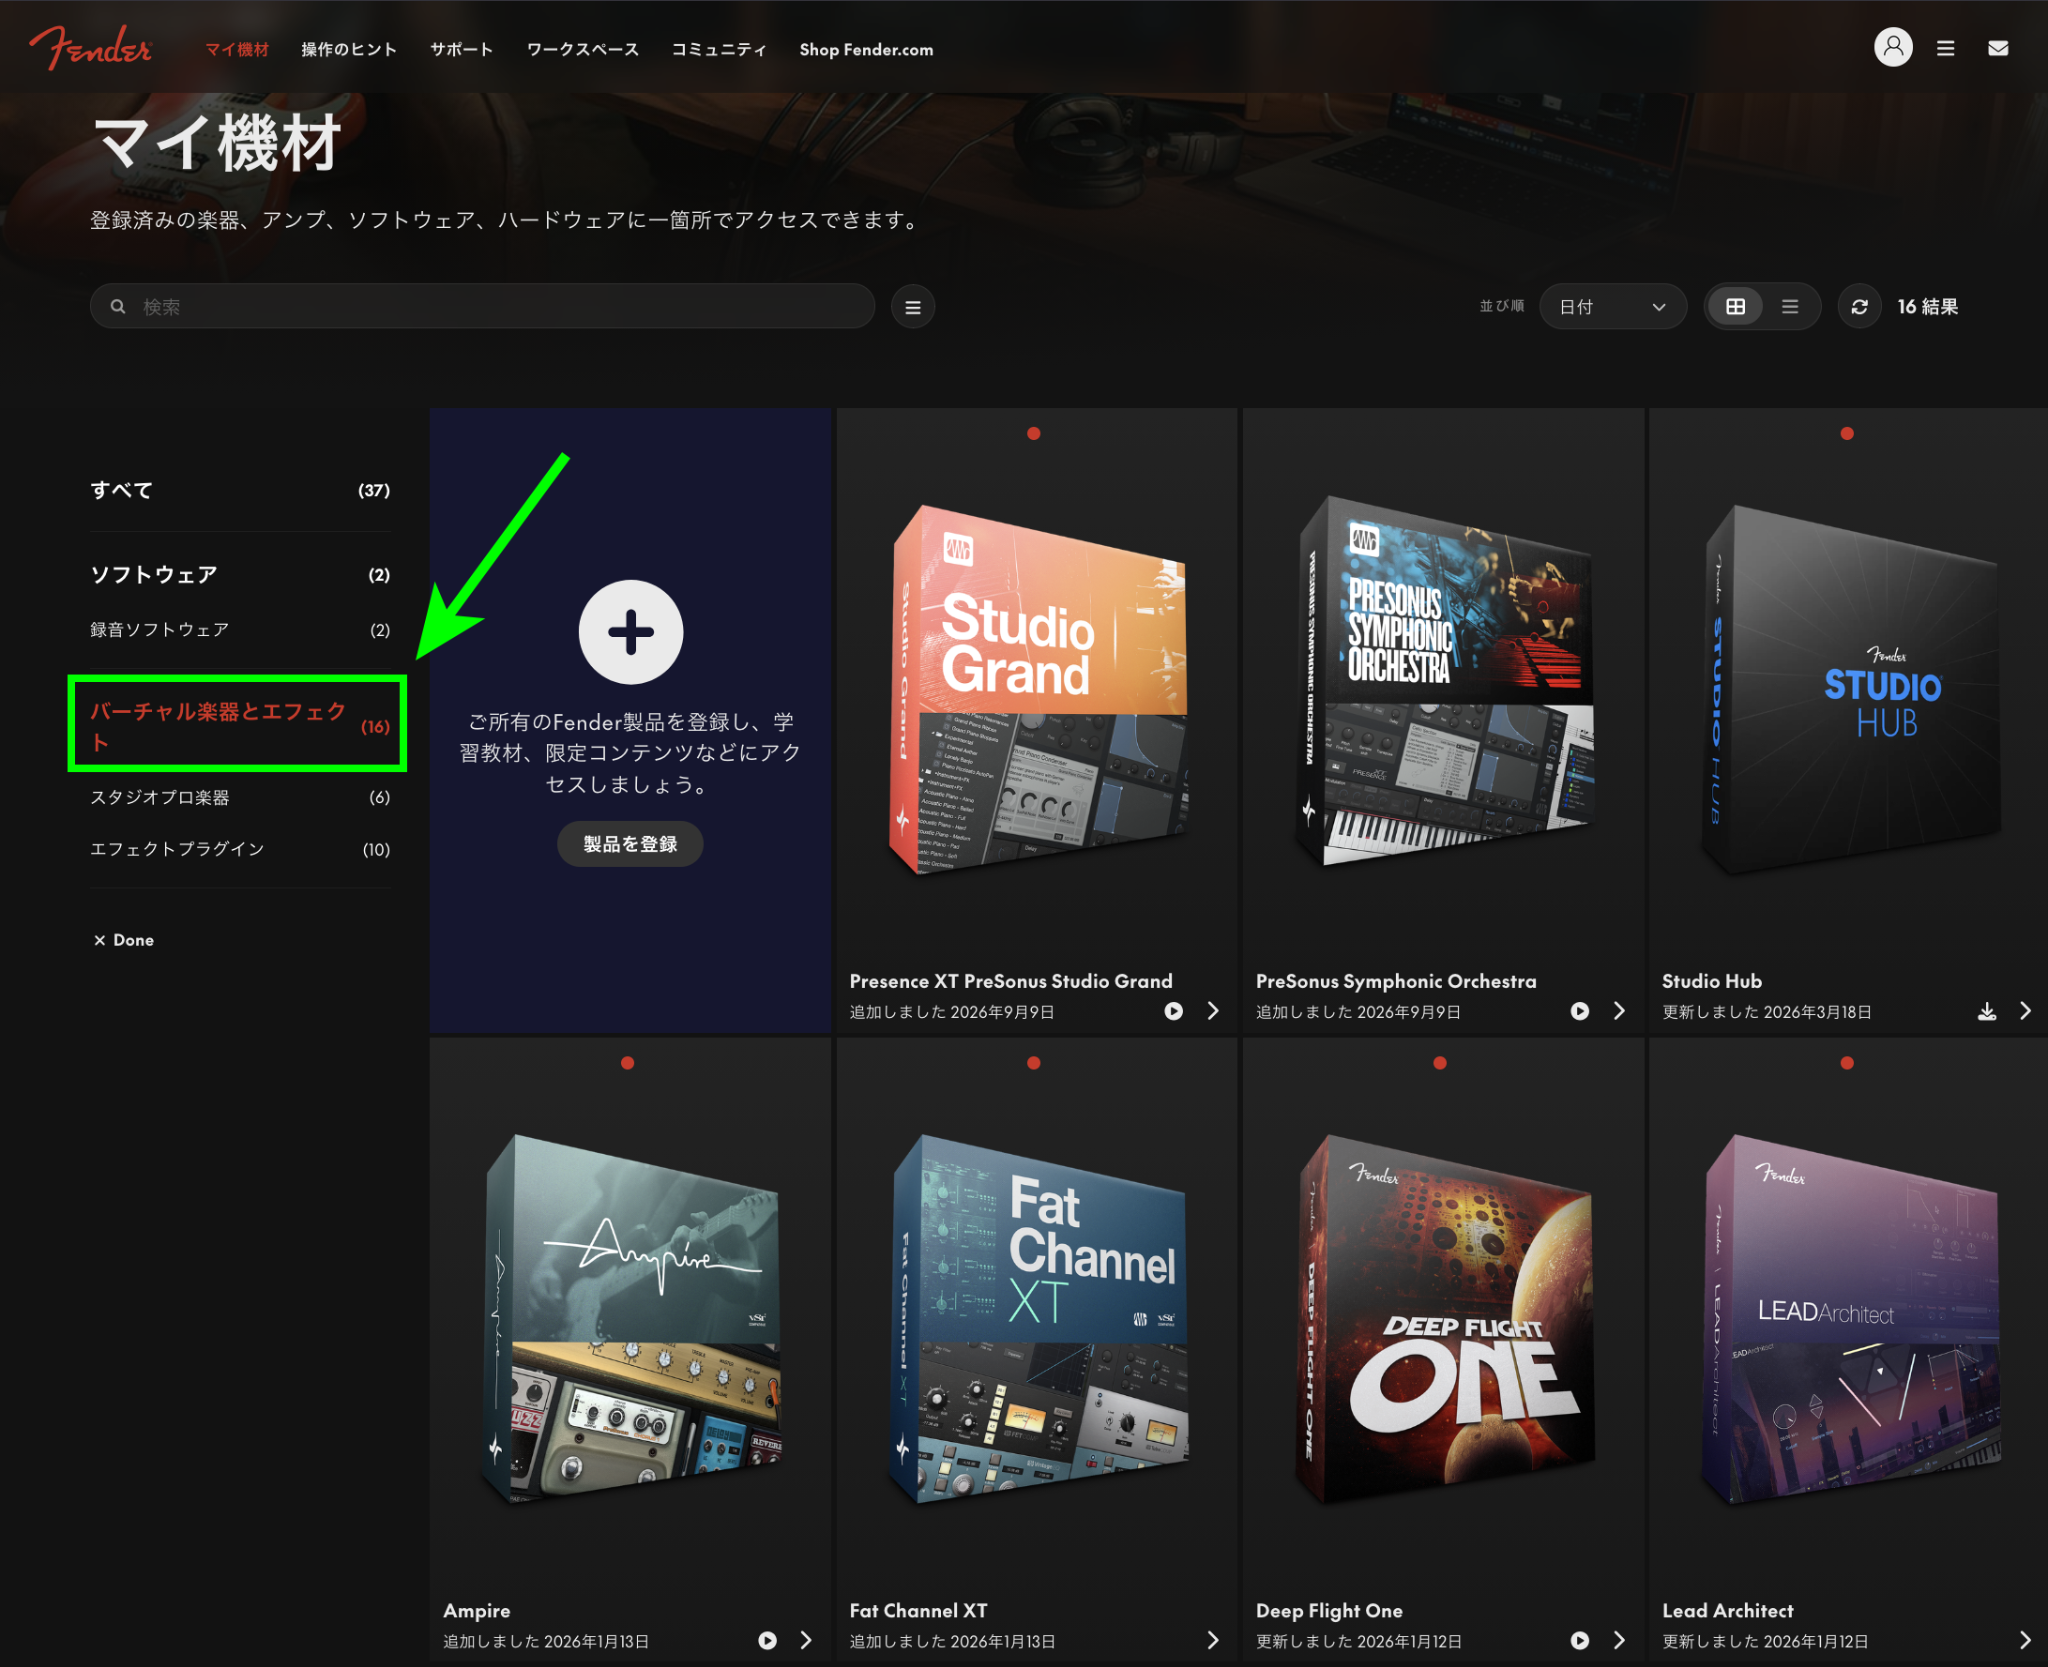This screenshot has height=1667, width=2048.
Task: Open the mail envelope icon
Action: (x=1998, y=48)
